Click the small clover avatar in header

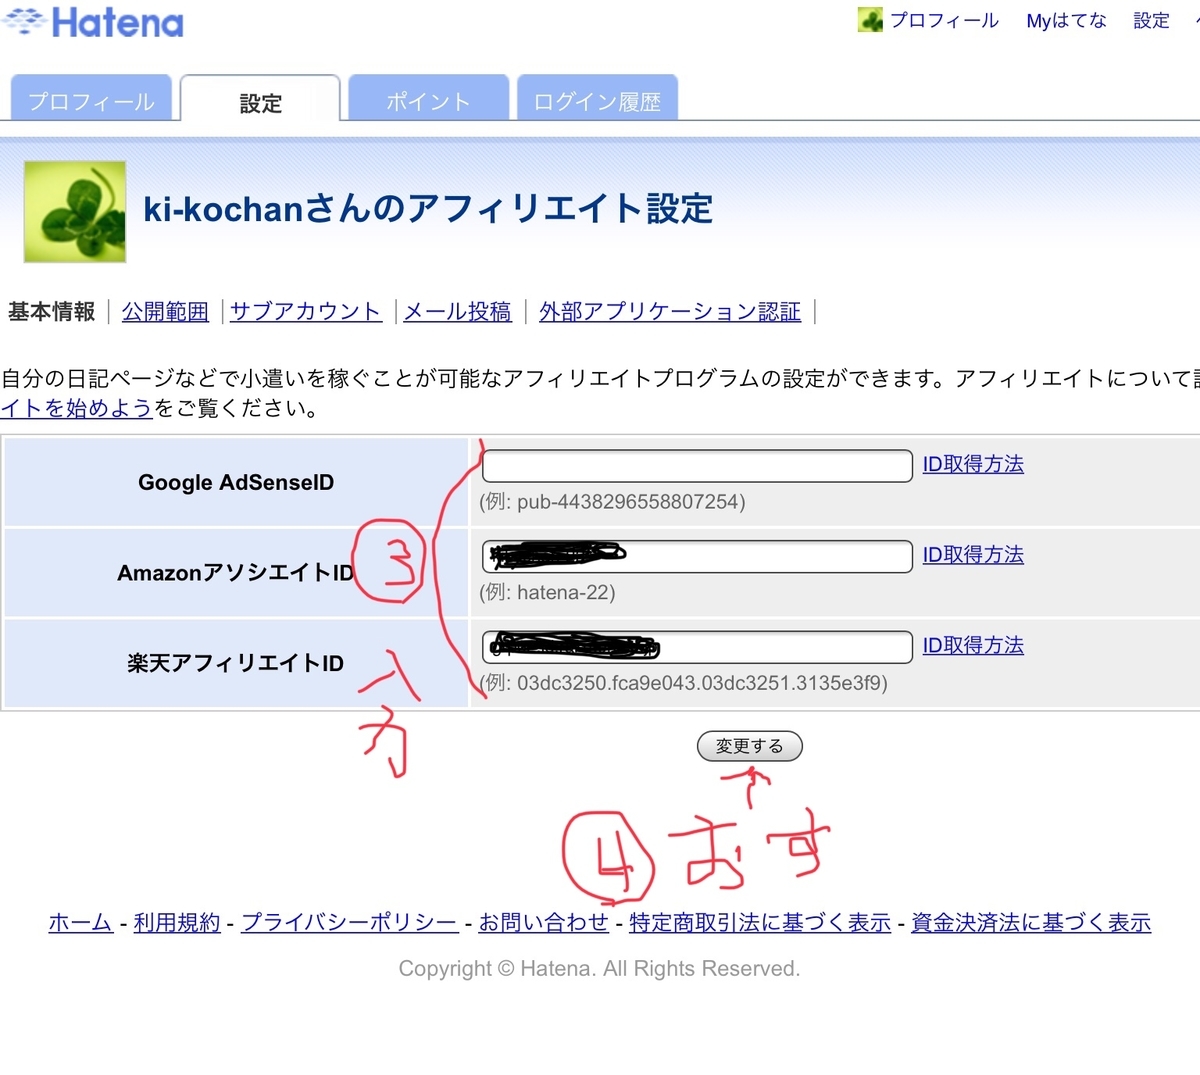click(870, 20)
